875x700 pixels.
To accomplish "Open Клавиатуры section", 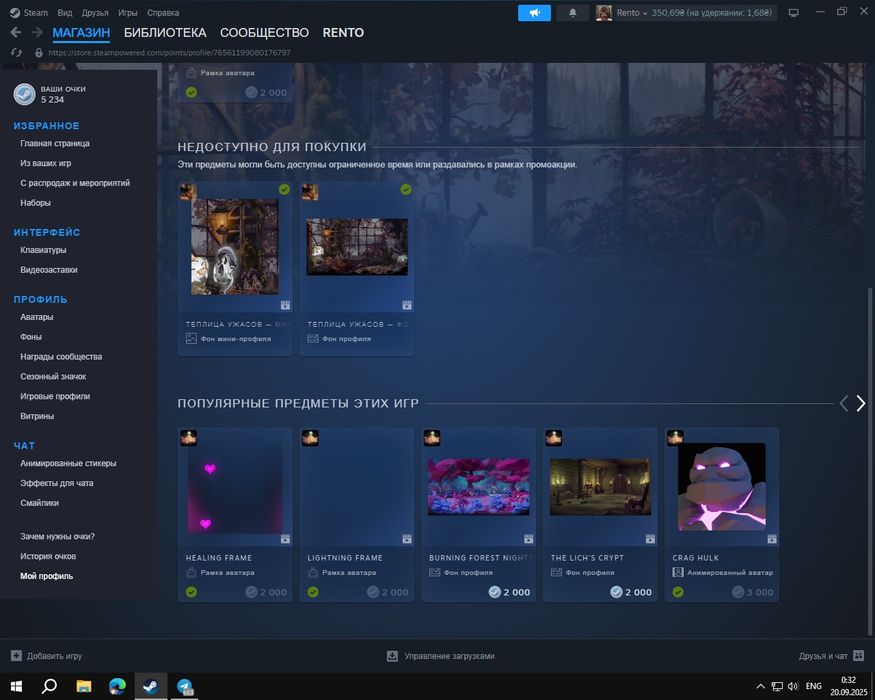I will pos(43,250).
